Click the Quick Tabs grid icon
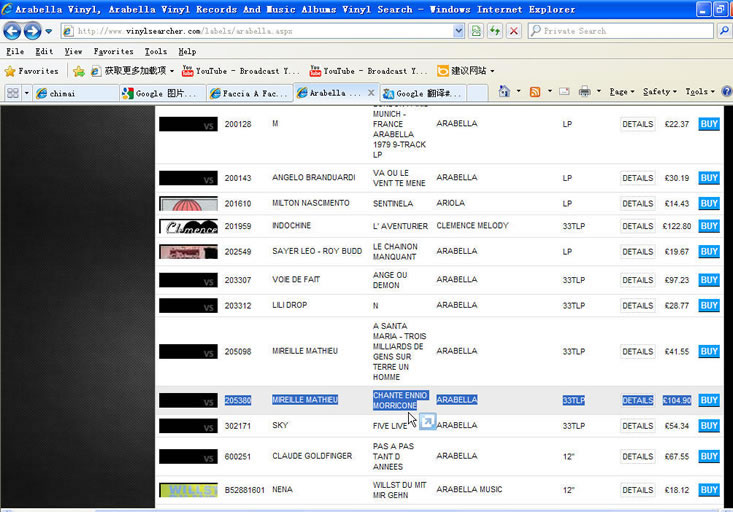The width and height of the screenshot is (733, 512). [x=13, y=93]
